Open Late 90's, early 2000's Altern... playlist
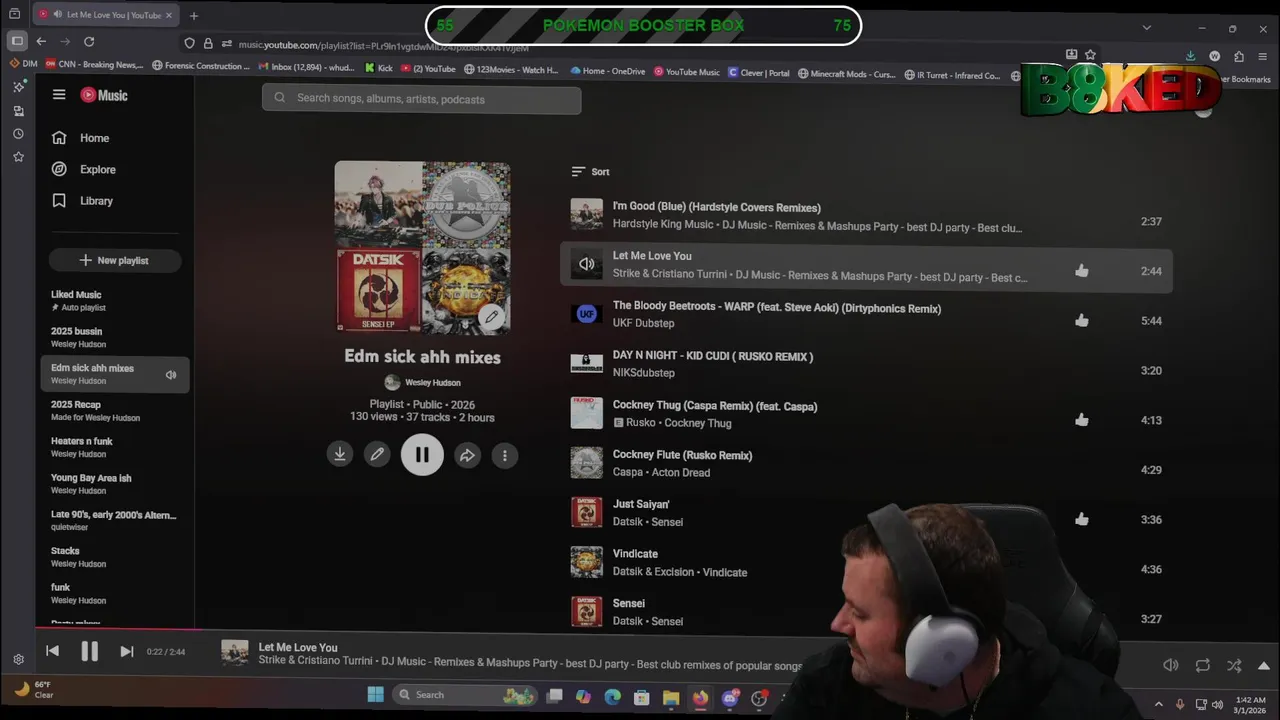 [x=114, y=521]
